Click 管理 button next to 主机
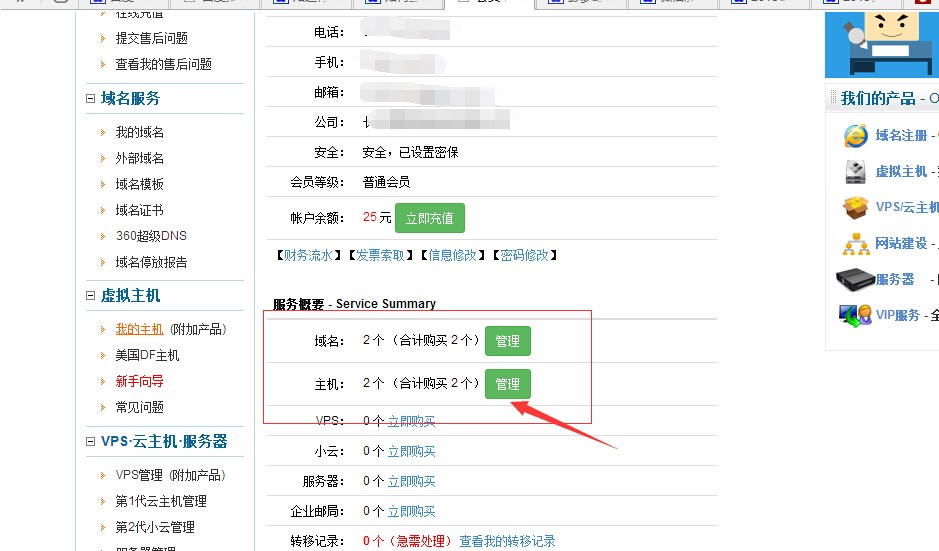This screenshot has height=551, width=939. [507, 384]
